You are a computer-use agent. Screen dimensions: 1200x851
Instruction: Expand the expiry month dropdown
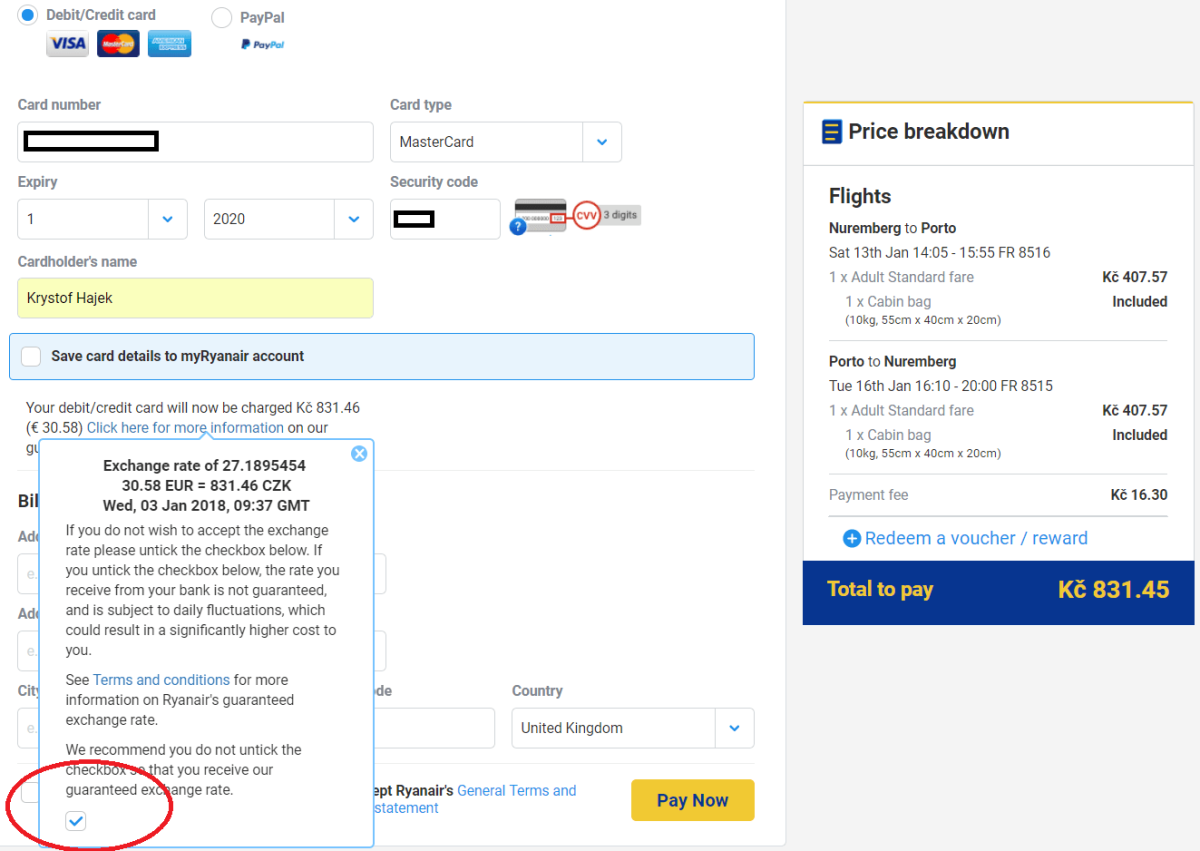167,219
